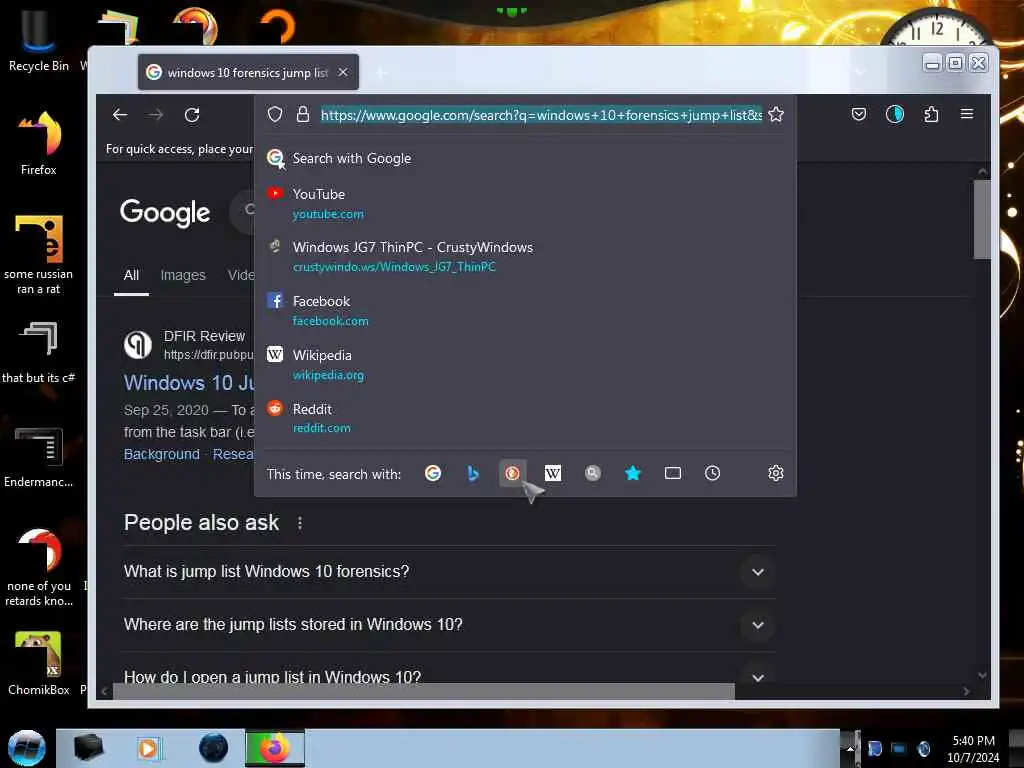Open the windows 10 forensics jump list tab
This screenshot has width=1024, height=768.
(248, 72)
